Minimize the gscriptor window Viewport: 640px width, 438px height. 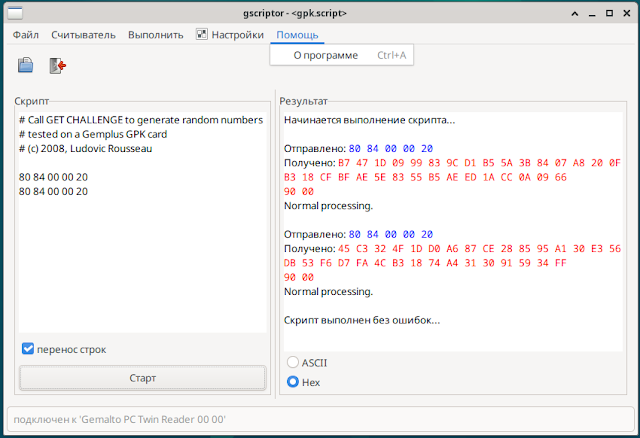pyautogui.click(x=592, y=13)
